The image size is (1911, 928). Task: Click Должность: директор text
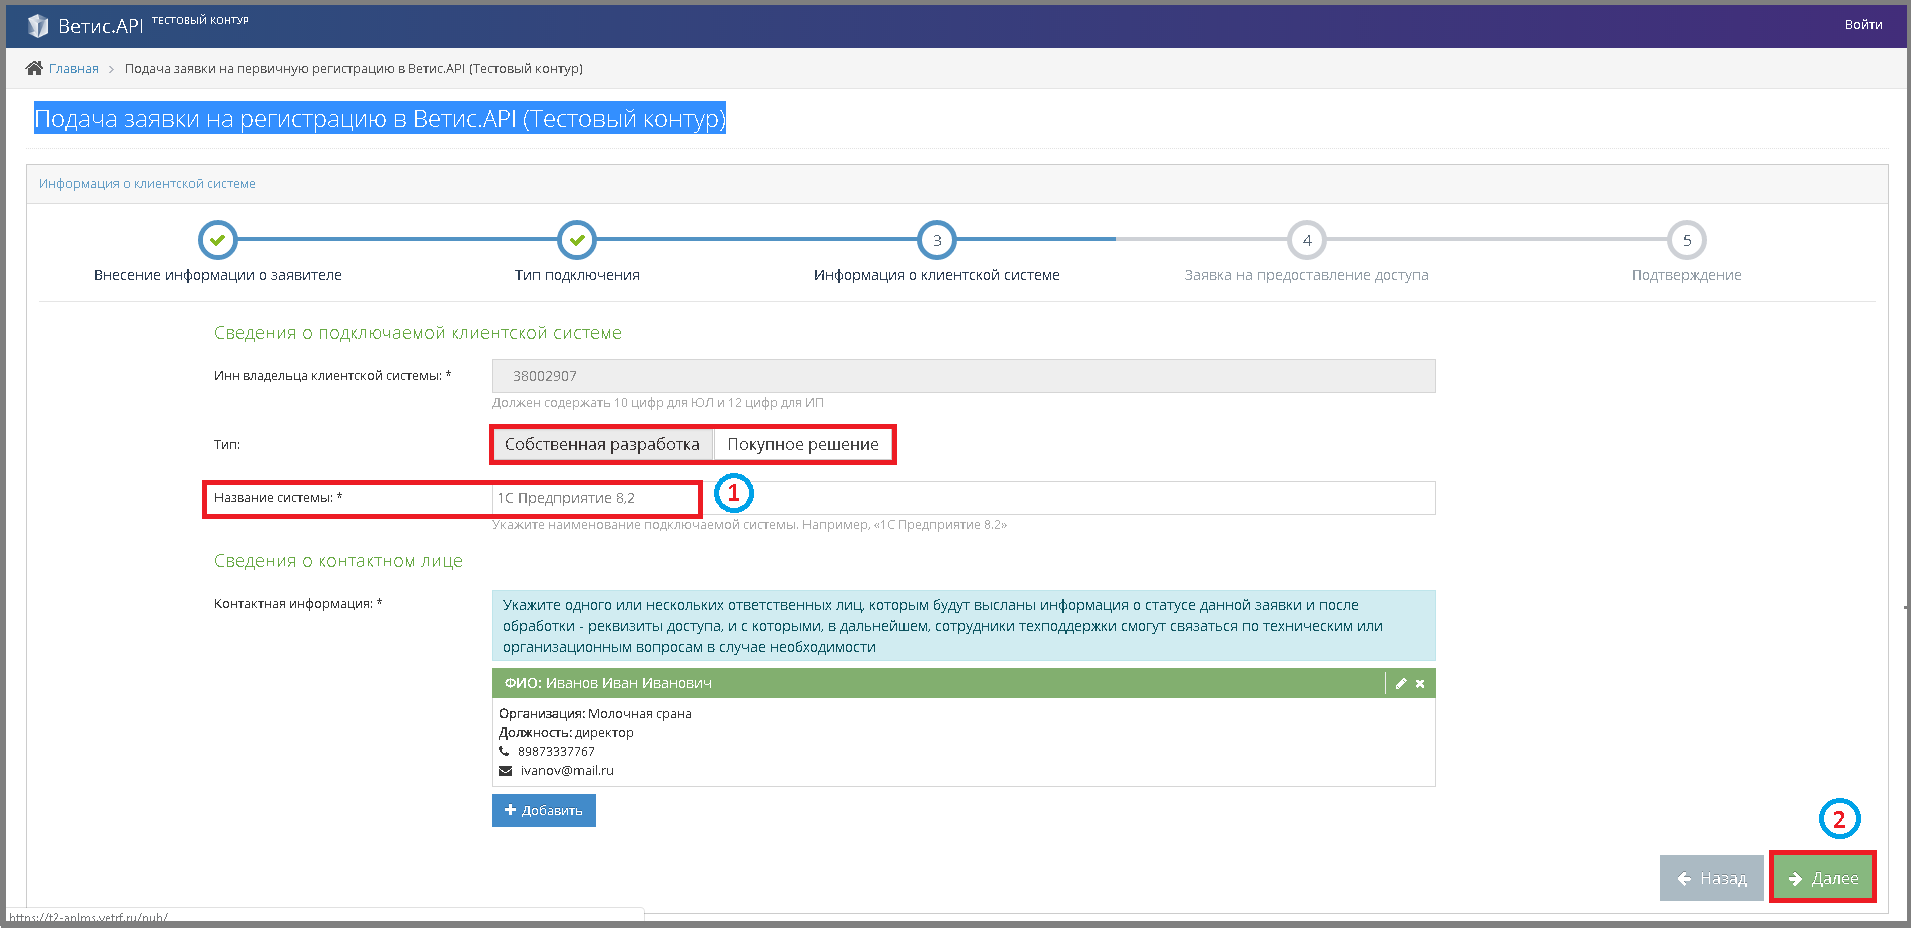(566, 733)
